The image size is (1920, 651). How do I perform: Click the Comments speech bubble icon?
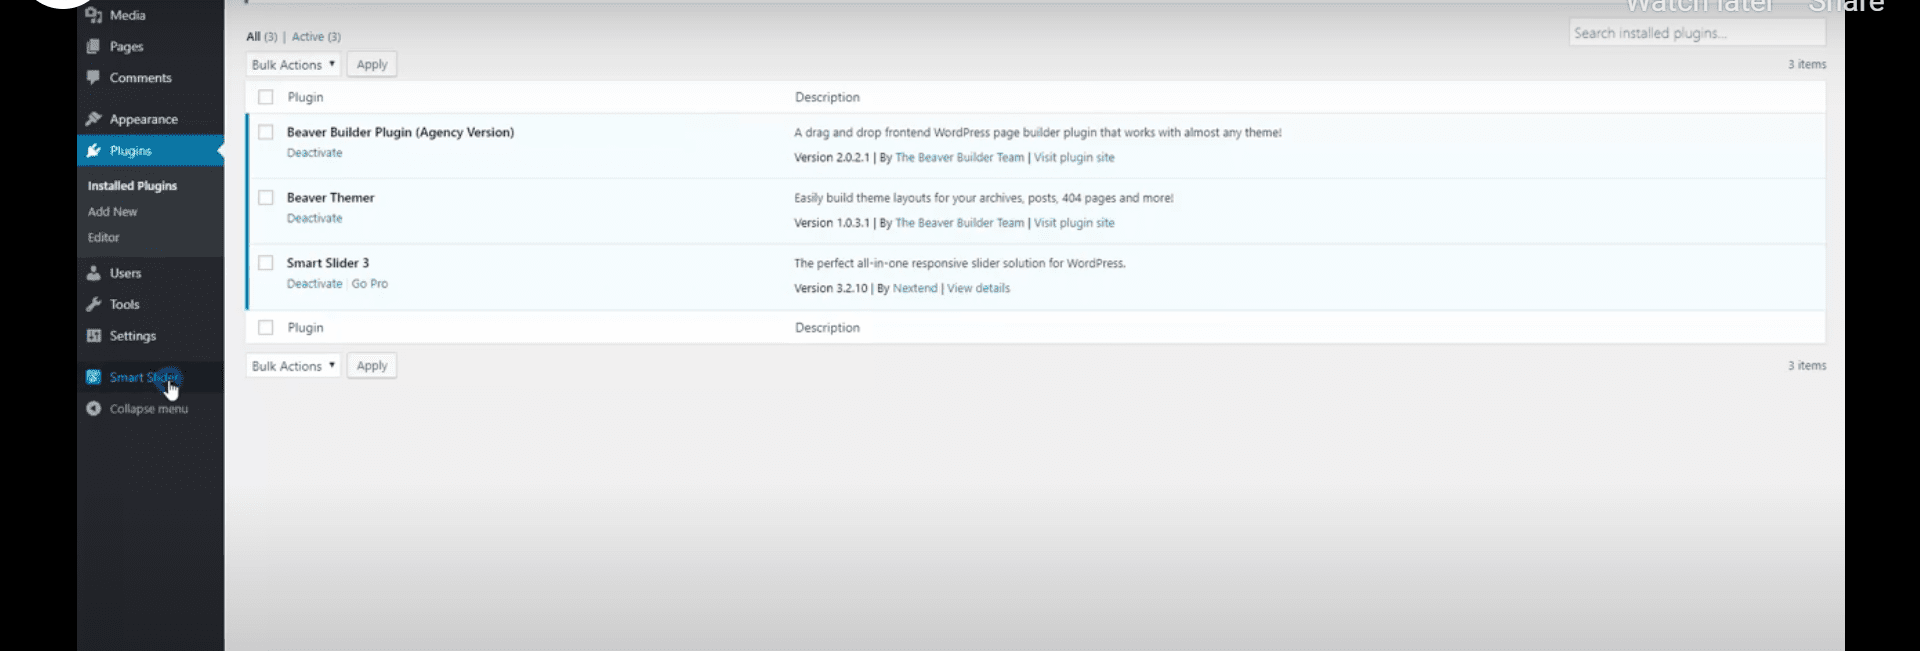click(x=94, y=77)
